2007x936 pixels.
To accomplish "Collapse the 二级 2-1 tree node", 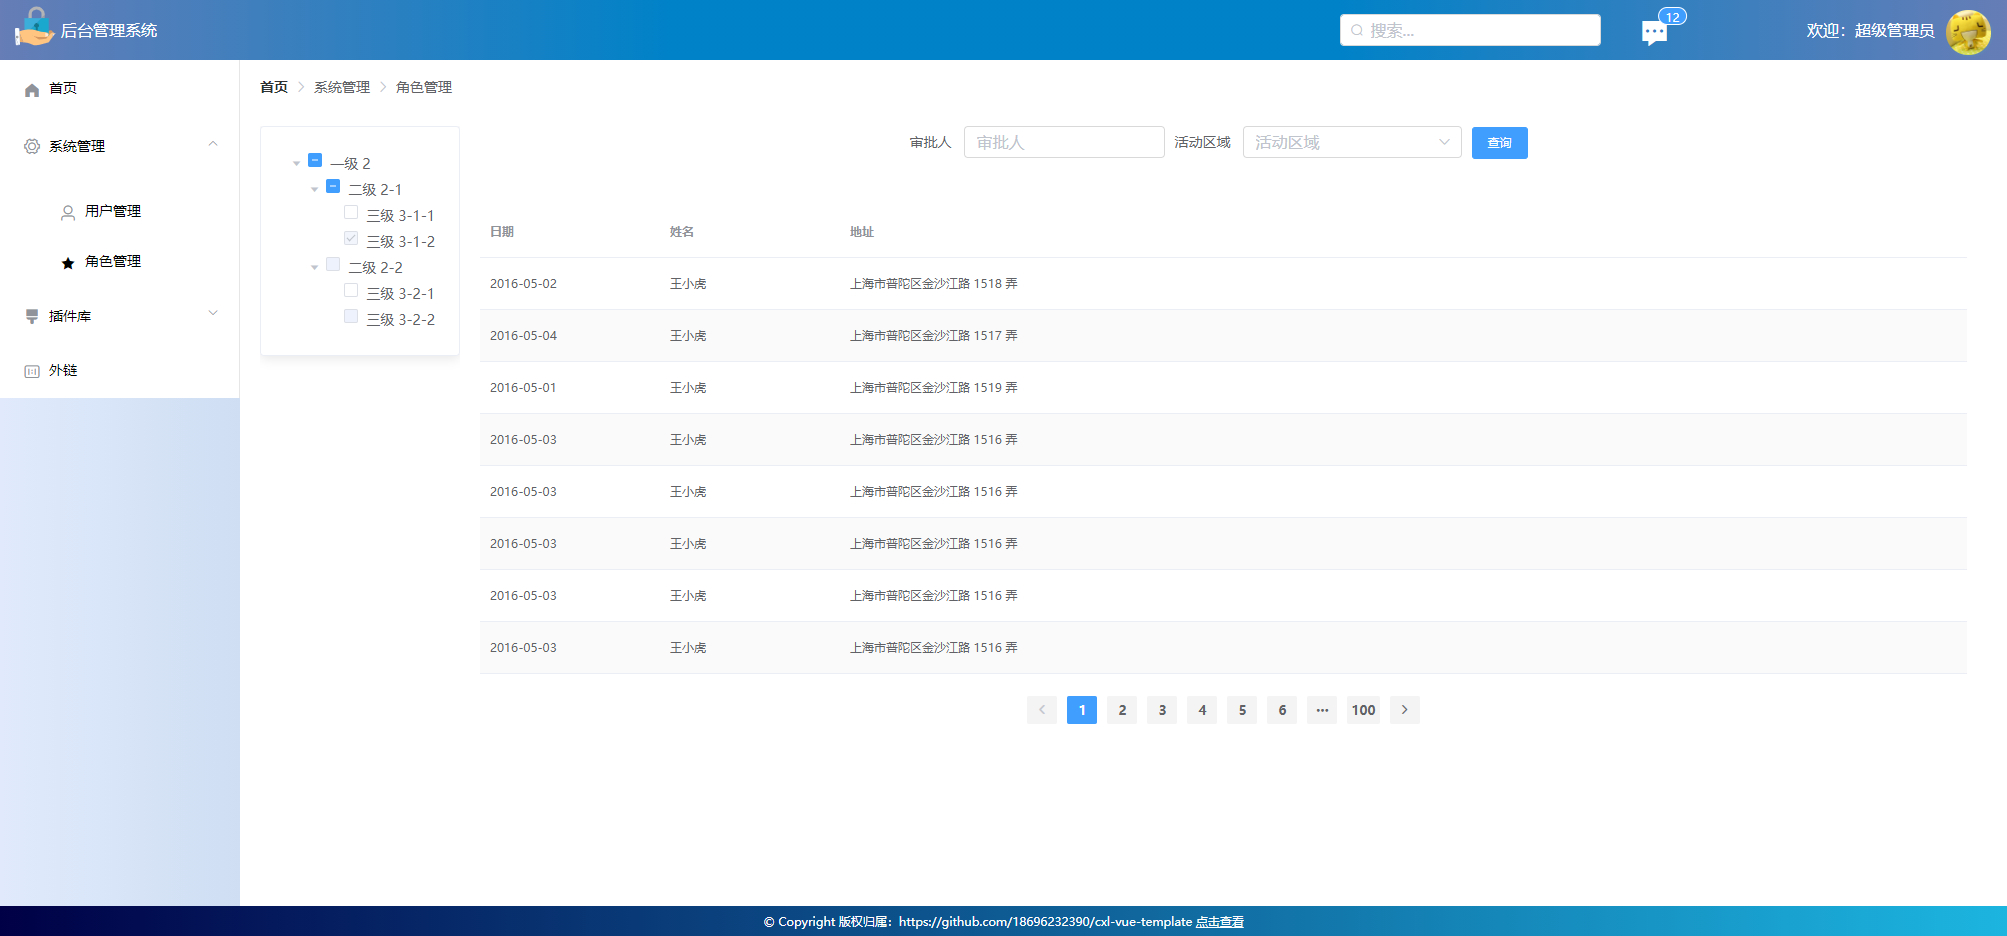I will point(315,189).
